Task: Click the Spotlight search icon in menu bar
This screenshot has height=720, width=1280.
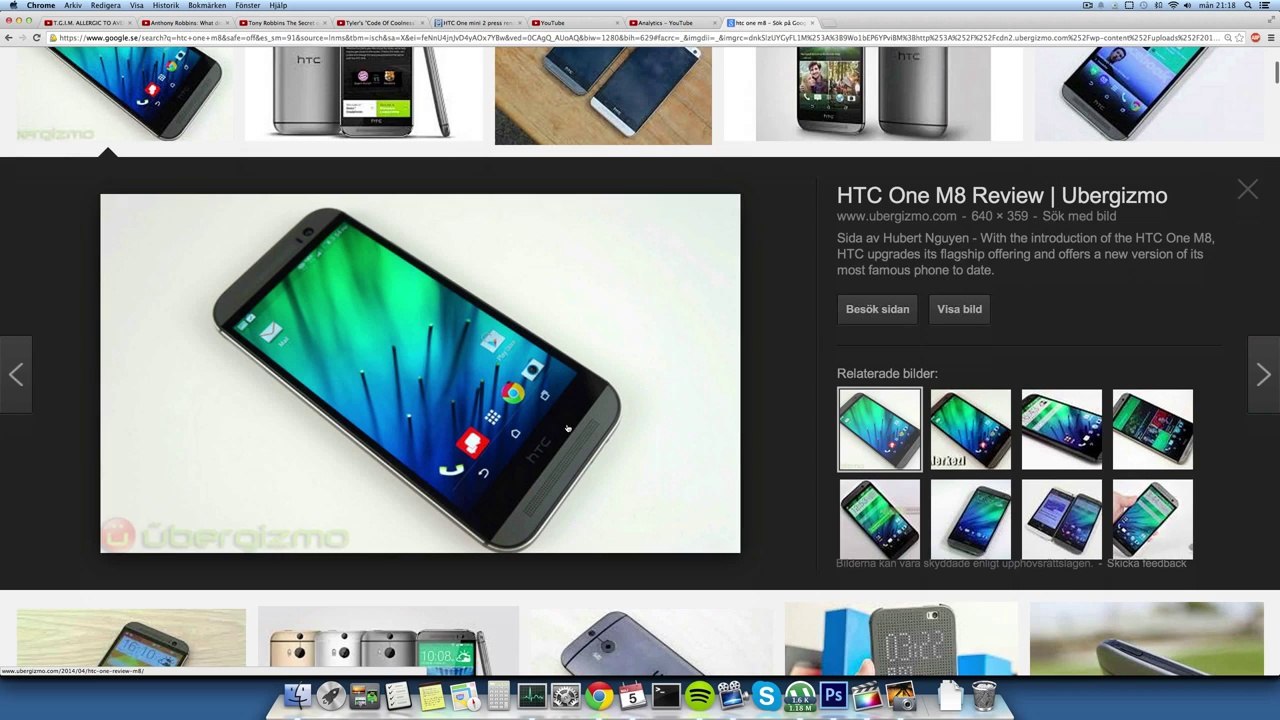Action: coord(1248,6)
